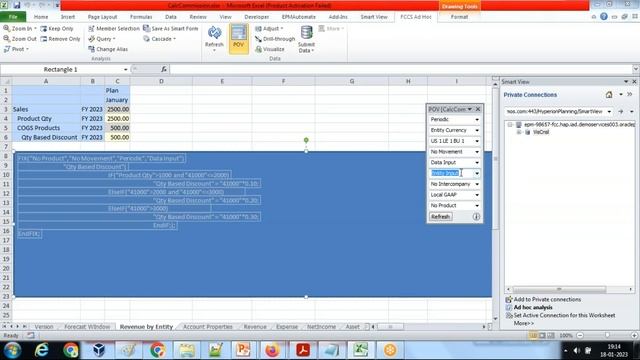640x360 pixels.
Task: Click the Refresh ribbon icon
Action: pyautogui.click(x=214, y=33)
